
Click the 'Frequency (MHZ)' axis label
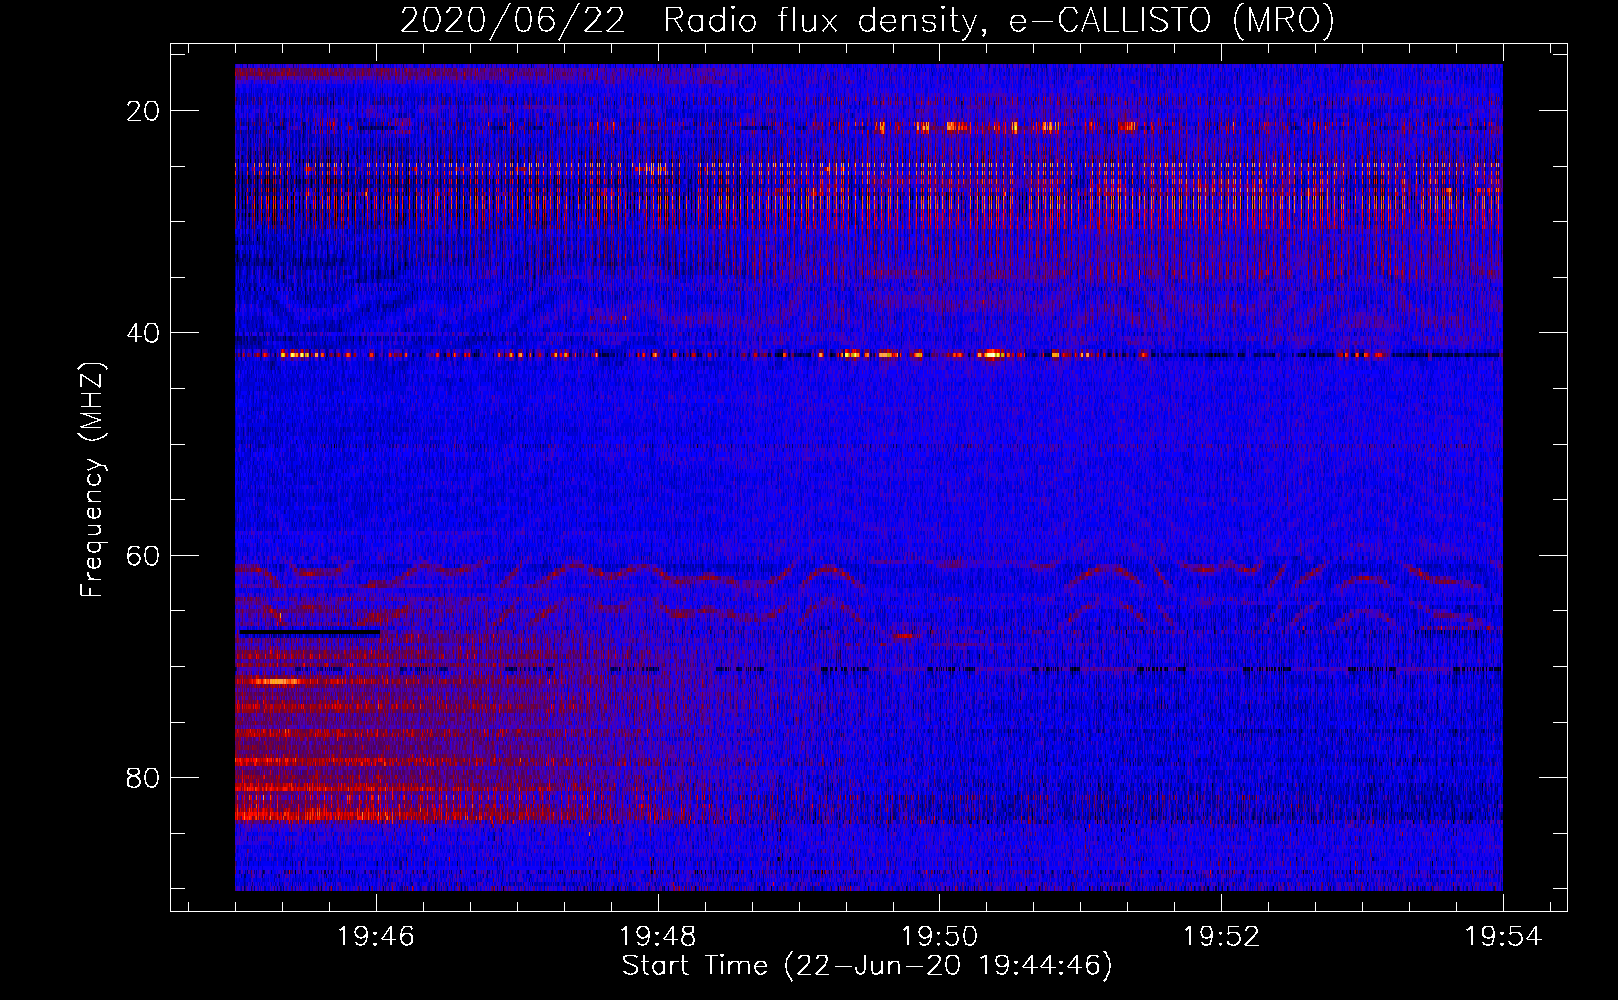tap(92, 480)
